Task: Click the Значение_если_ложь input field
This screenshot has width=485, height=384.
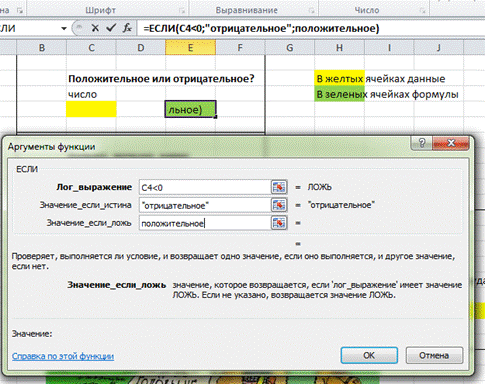Action: click(x=205, y=223)
